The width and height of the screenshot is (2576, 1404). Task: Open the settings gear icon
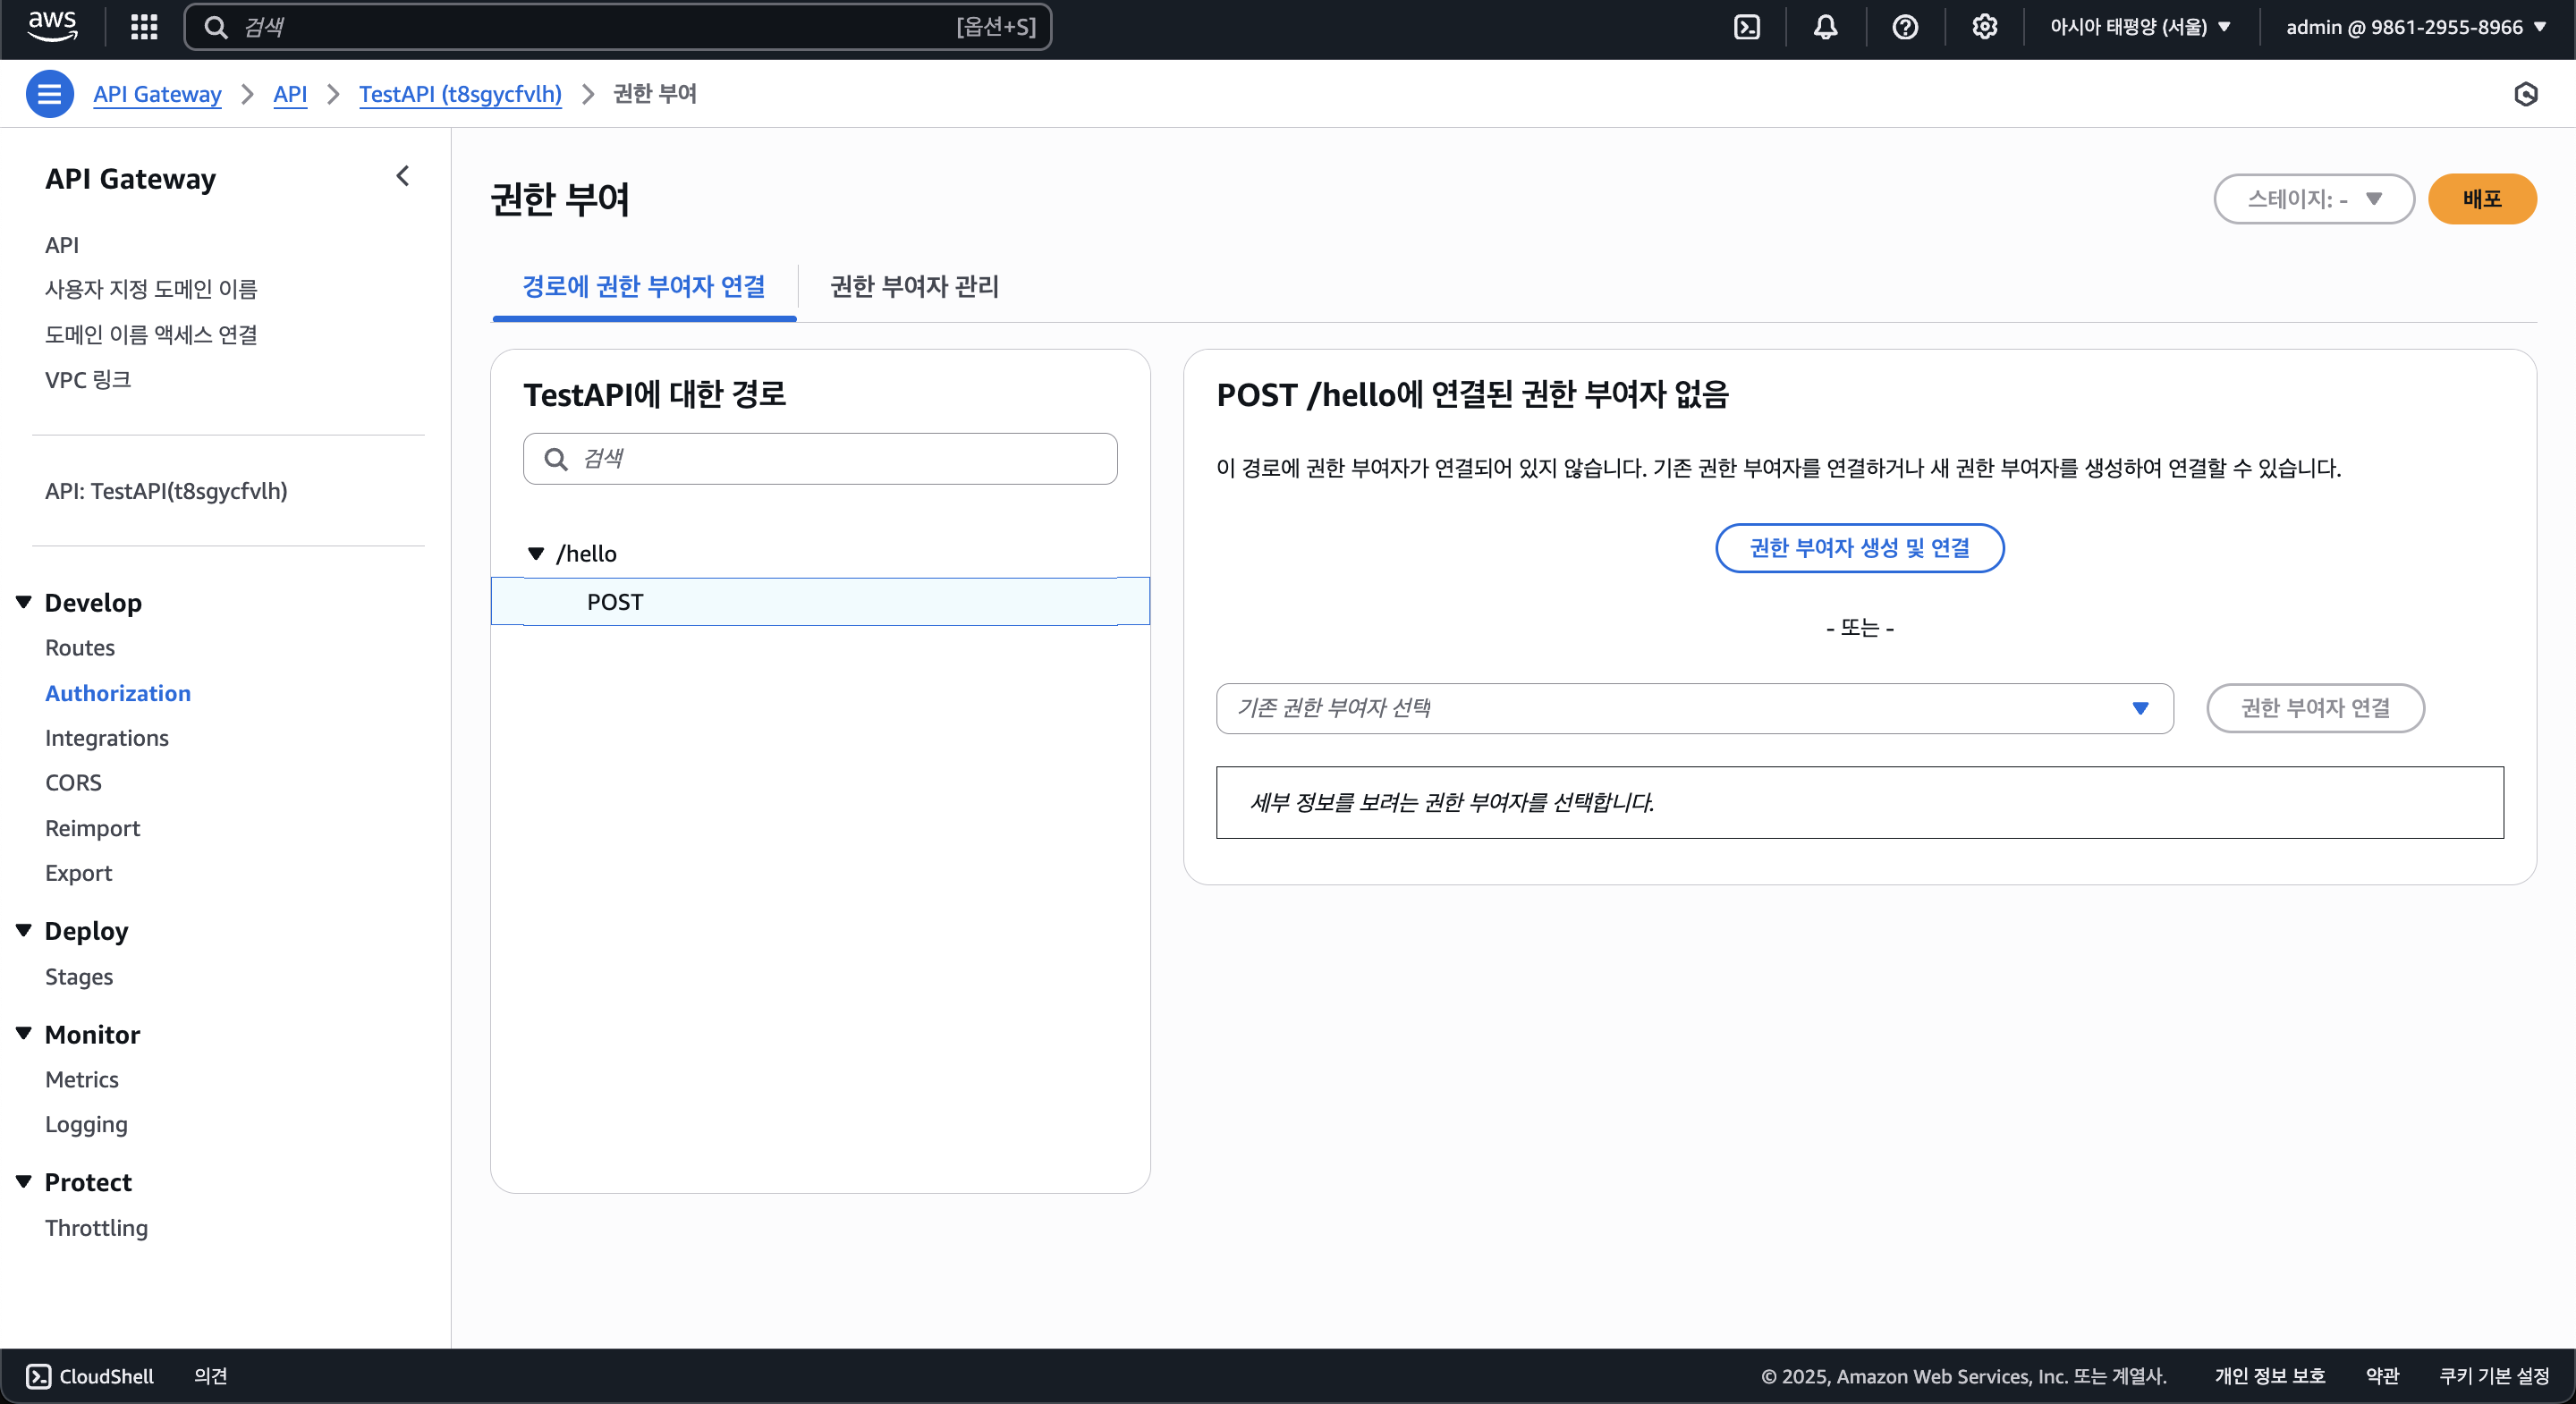(1984, 27)
